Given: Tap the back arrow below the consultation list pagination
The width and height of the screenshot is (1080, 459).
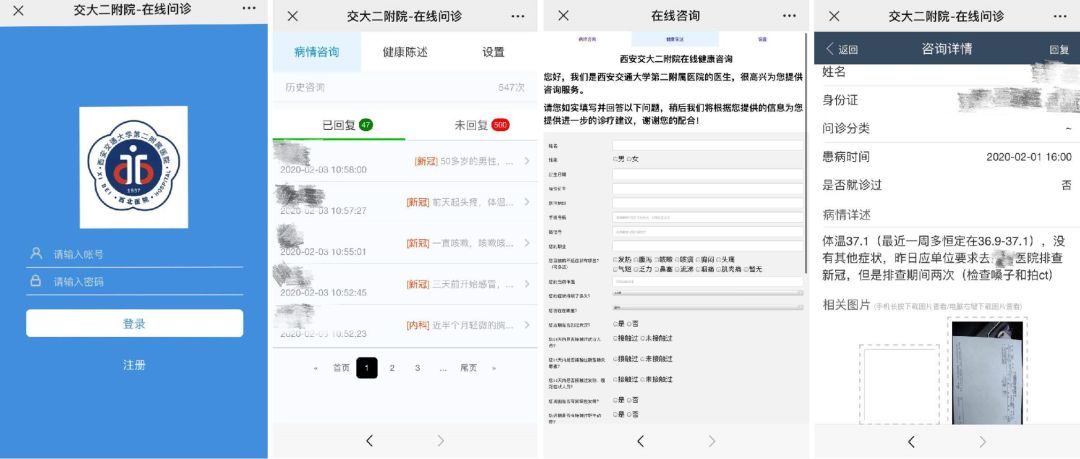Looking at the screenshot, I should [369, 441].
